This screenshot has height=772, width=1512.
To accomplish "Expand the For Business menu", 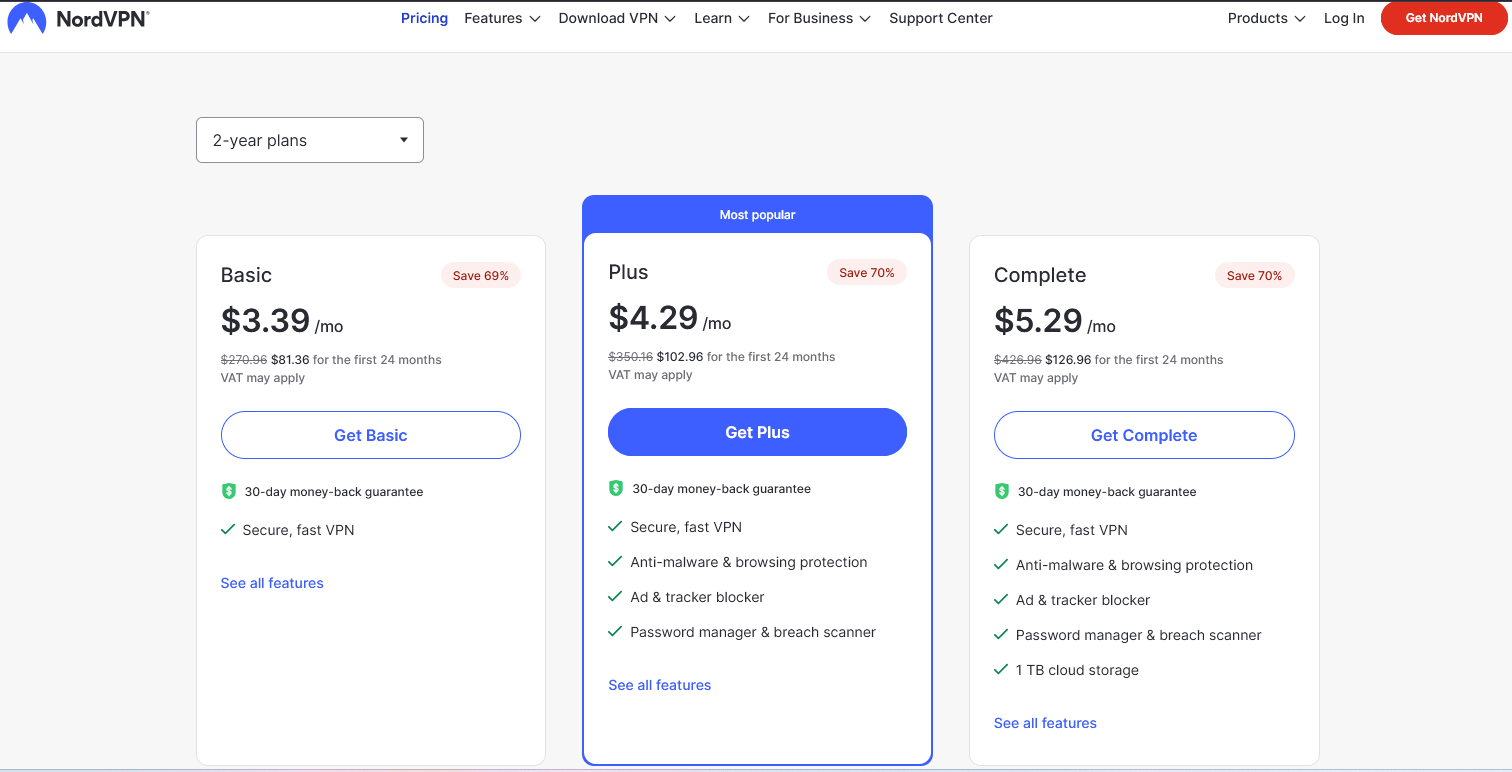I will click(819, 18).
